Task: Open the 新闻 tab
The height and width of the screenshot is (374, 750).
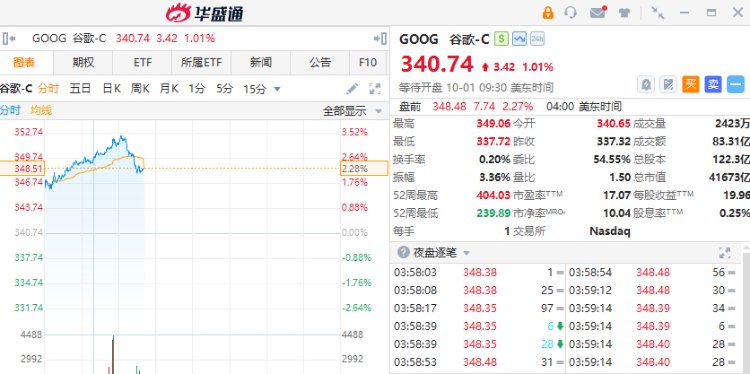Action: click(261, 62)
